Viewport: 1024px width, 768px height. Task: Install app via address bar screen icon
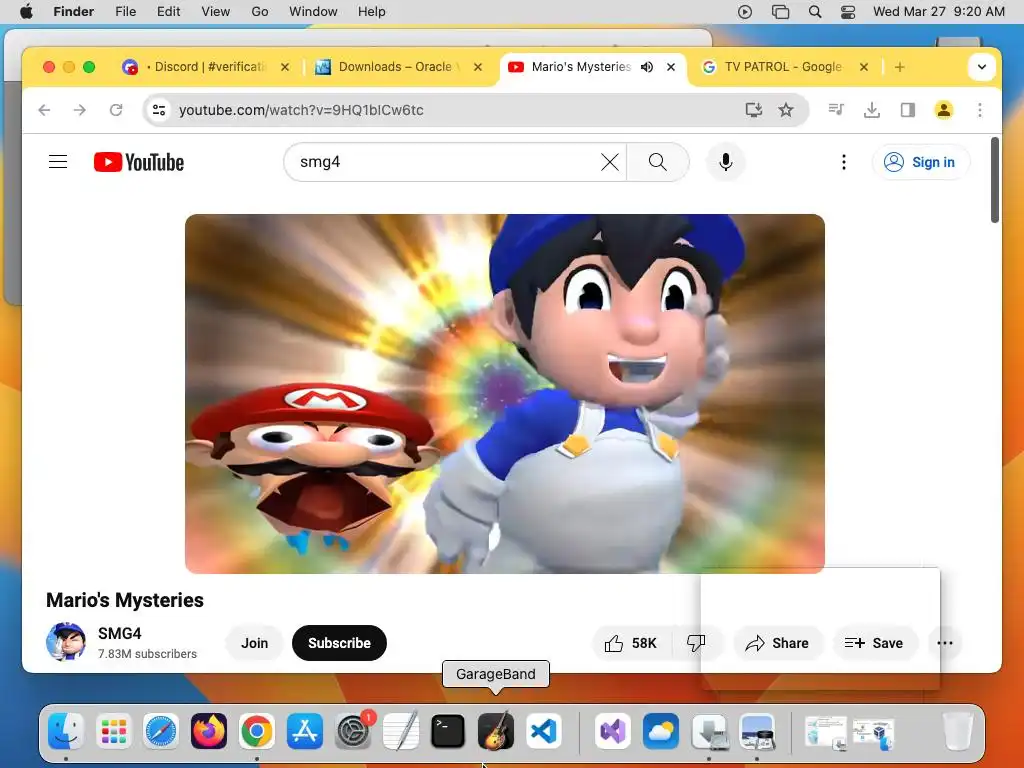click(x=754, y=110)
